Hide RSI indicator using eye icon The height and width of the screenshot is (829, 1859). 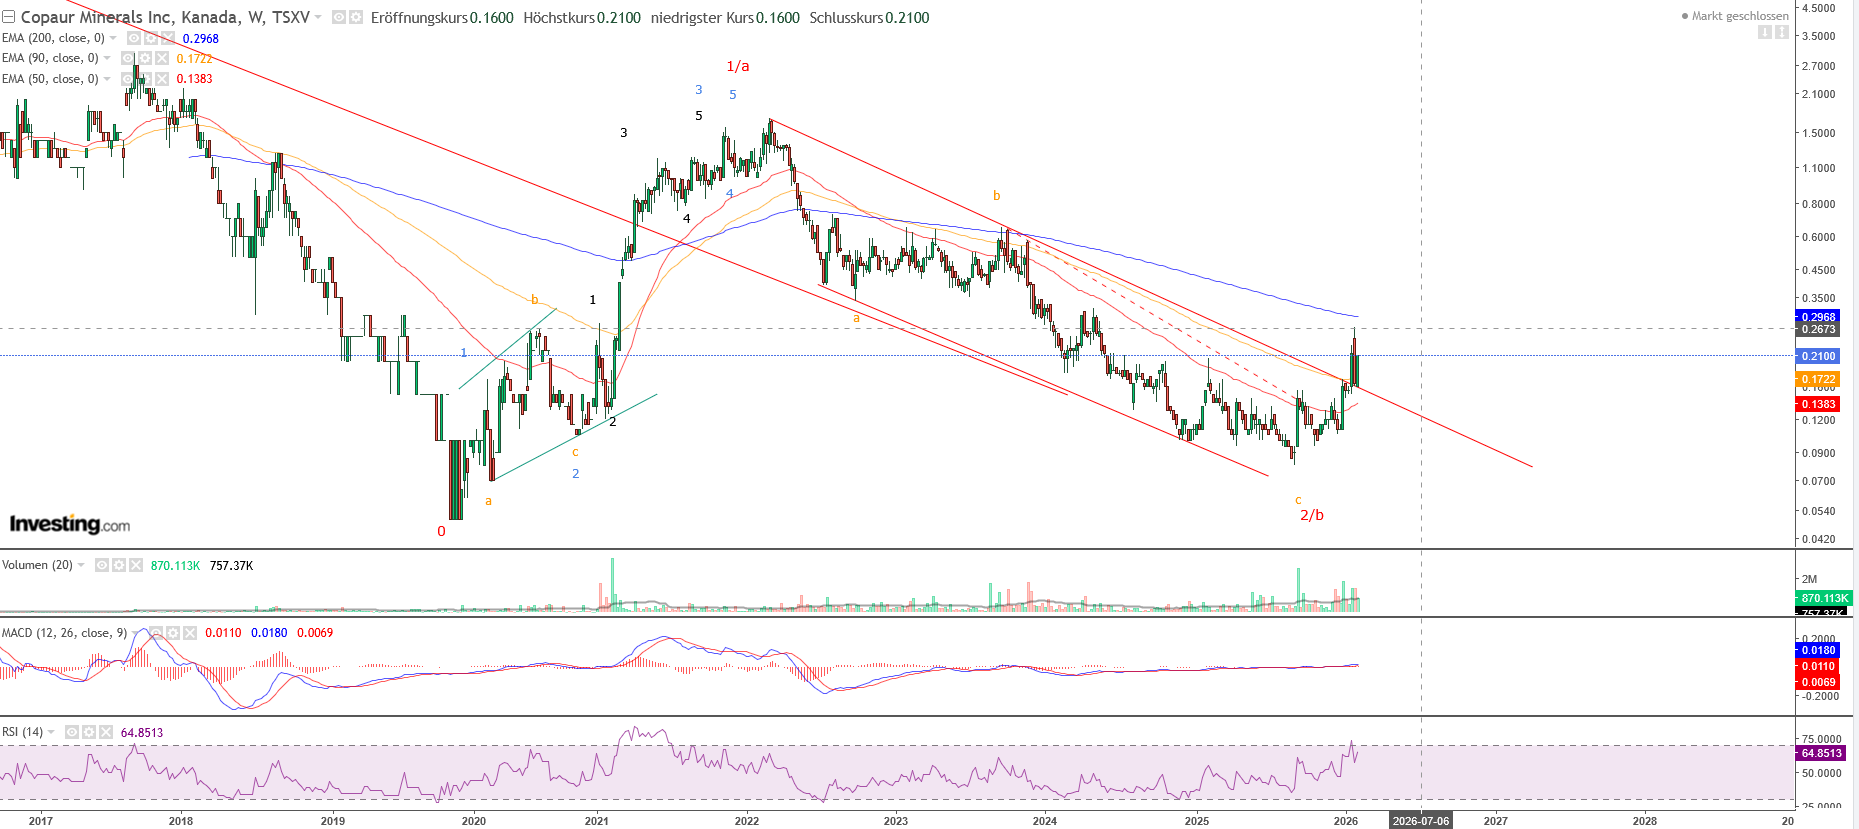coord(72,732)
